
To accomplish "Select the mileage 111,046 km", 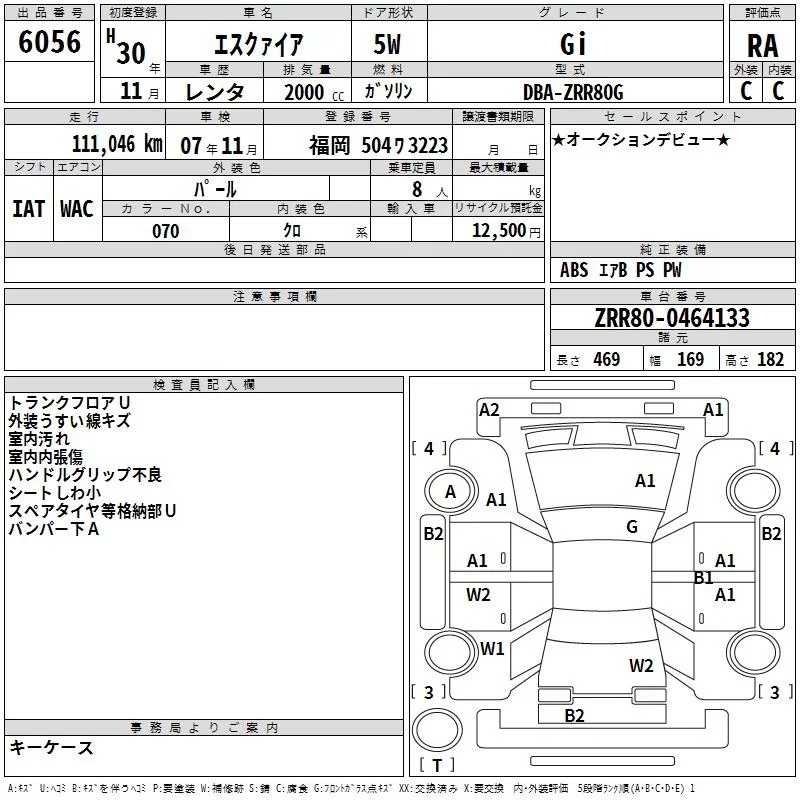I will pos(117,144).
